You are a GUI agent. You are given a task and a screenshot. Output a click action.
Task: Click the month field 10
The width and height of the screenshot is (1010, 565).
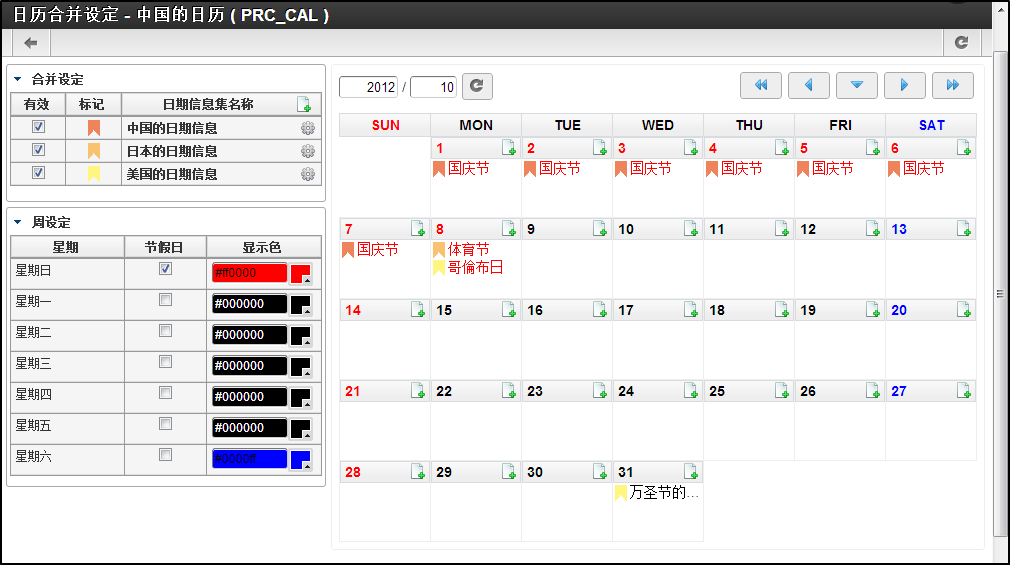pos(434,87)
